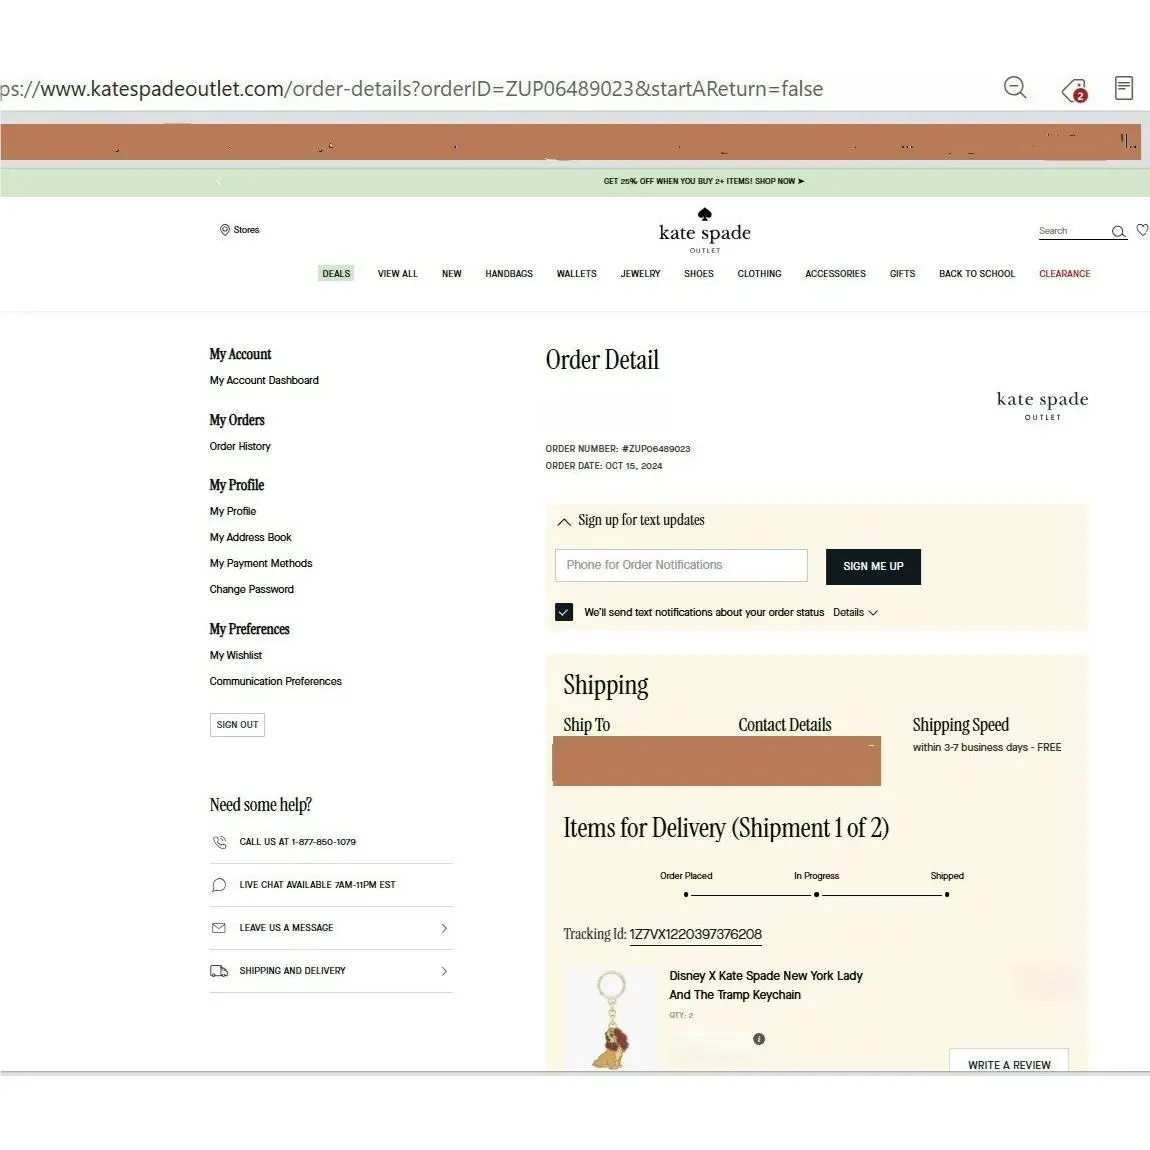
Task: Click the phone icon beside Call Us
Action: (219, 842)
